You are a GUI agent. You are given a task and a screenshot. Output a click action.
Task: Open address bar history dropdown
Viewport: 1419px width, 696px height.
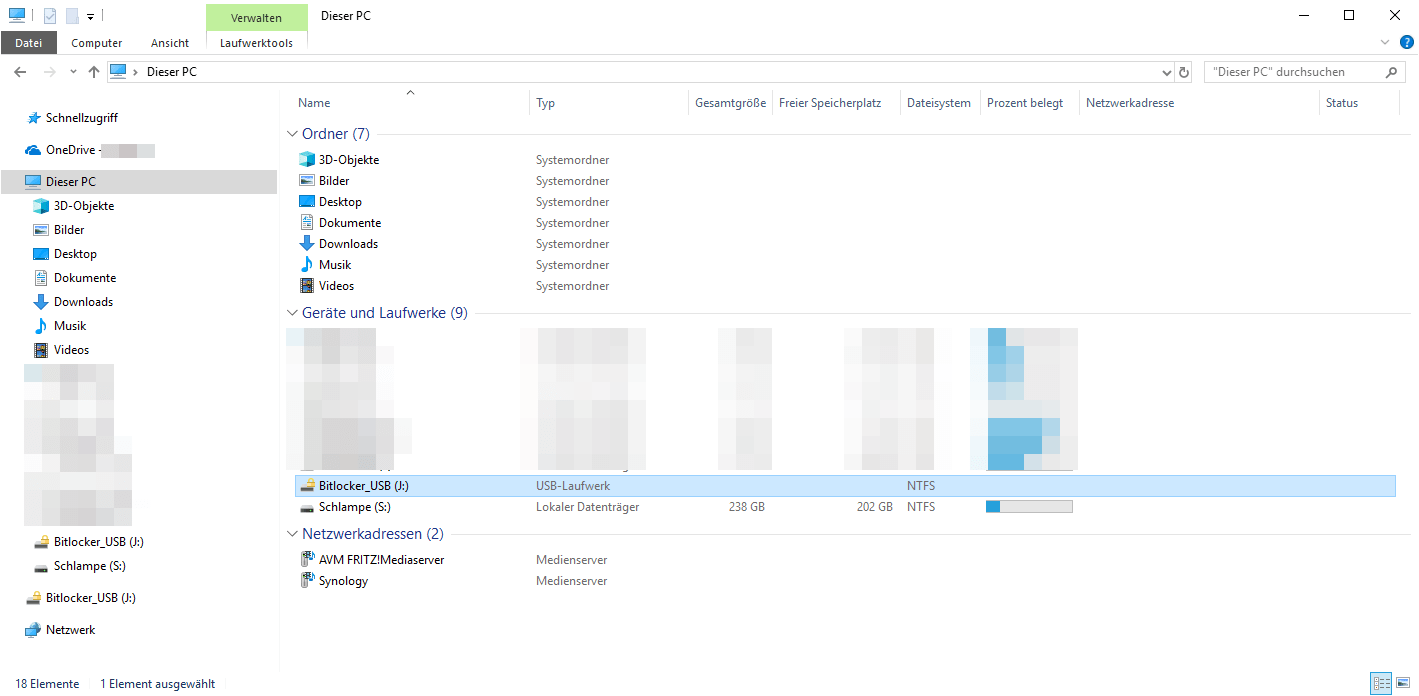pyautogui.click(x=1167, y=72)
